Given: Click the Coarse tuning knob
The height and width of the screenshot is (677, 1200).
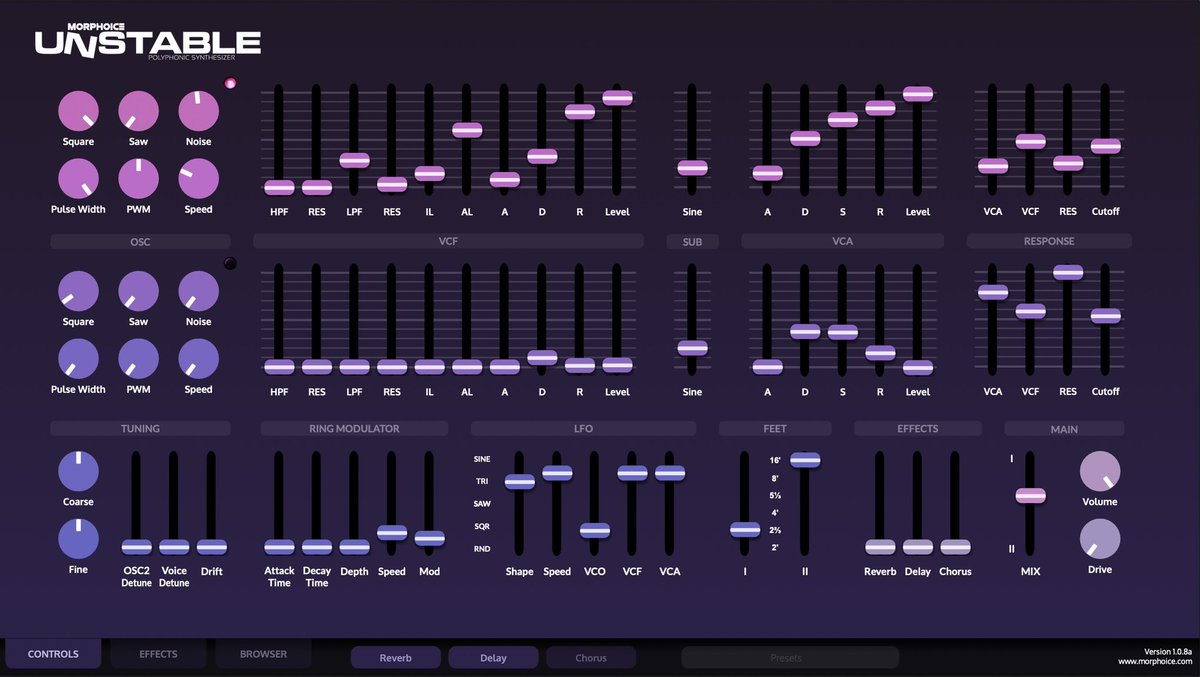Looking at the screenshot, I should click(x=78, y=471).
